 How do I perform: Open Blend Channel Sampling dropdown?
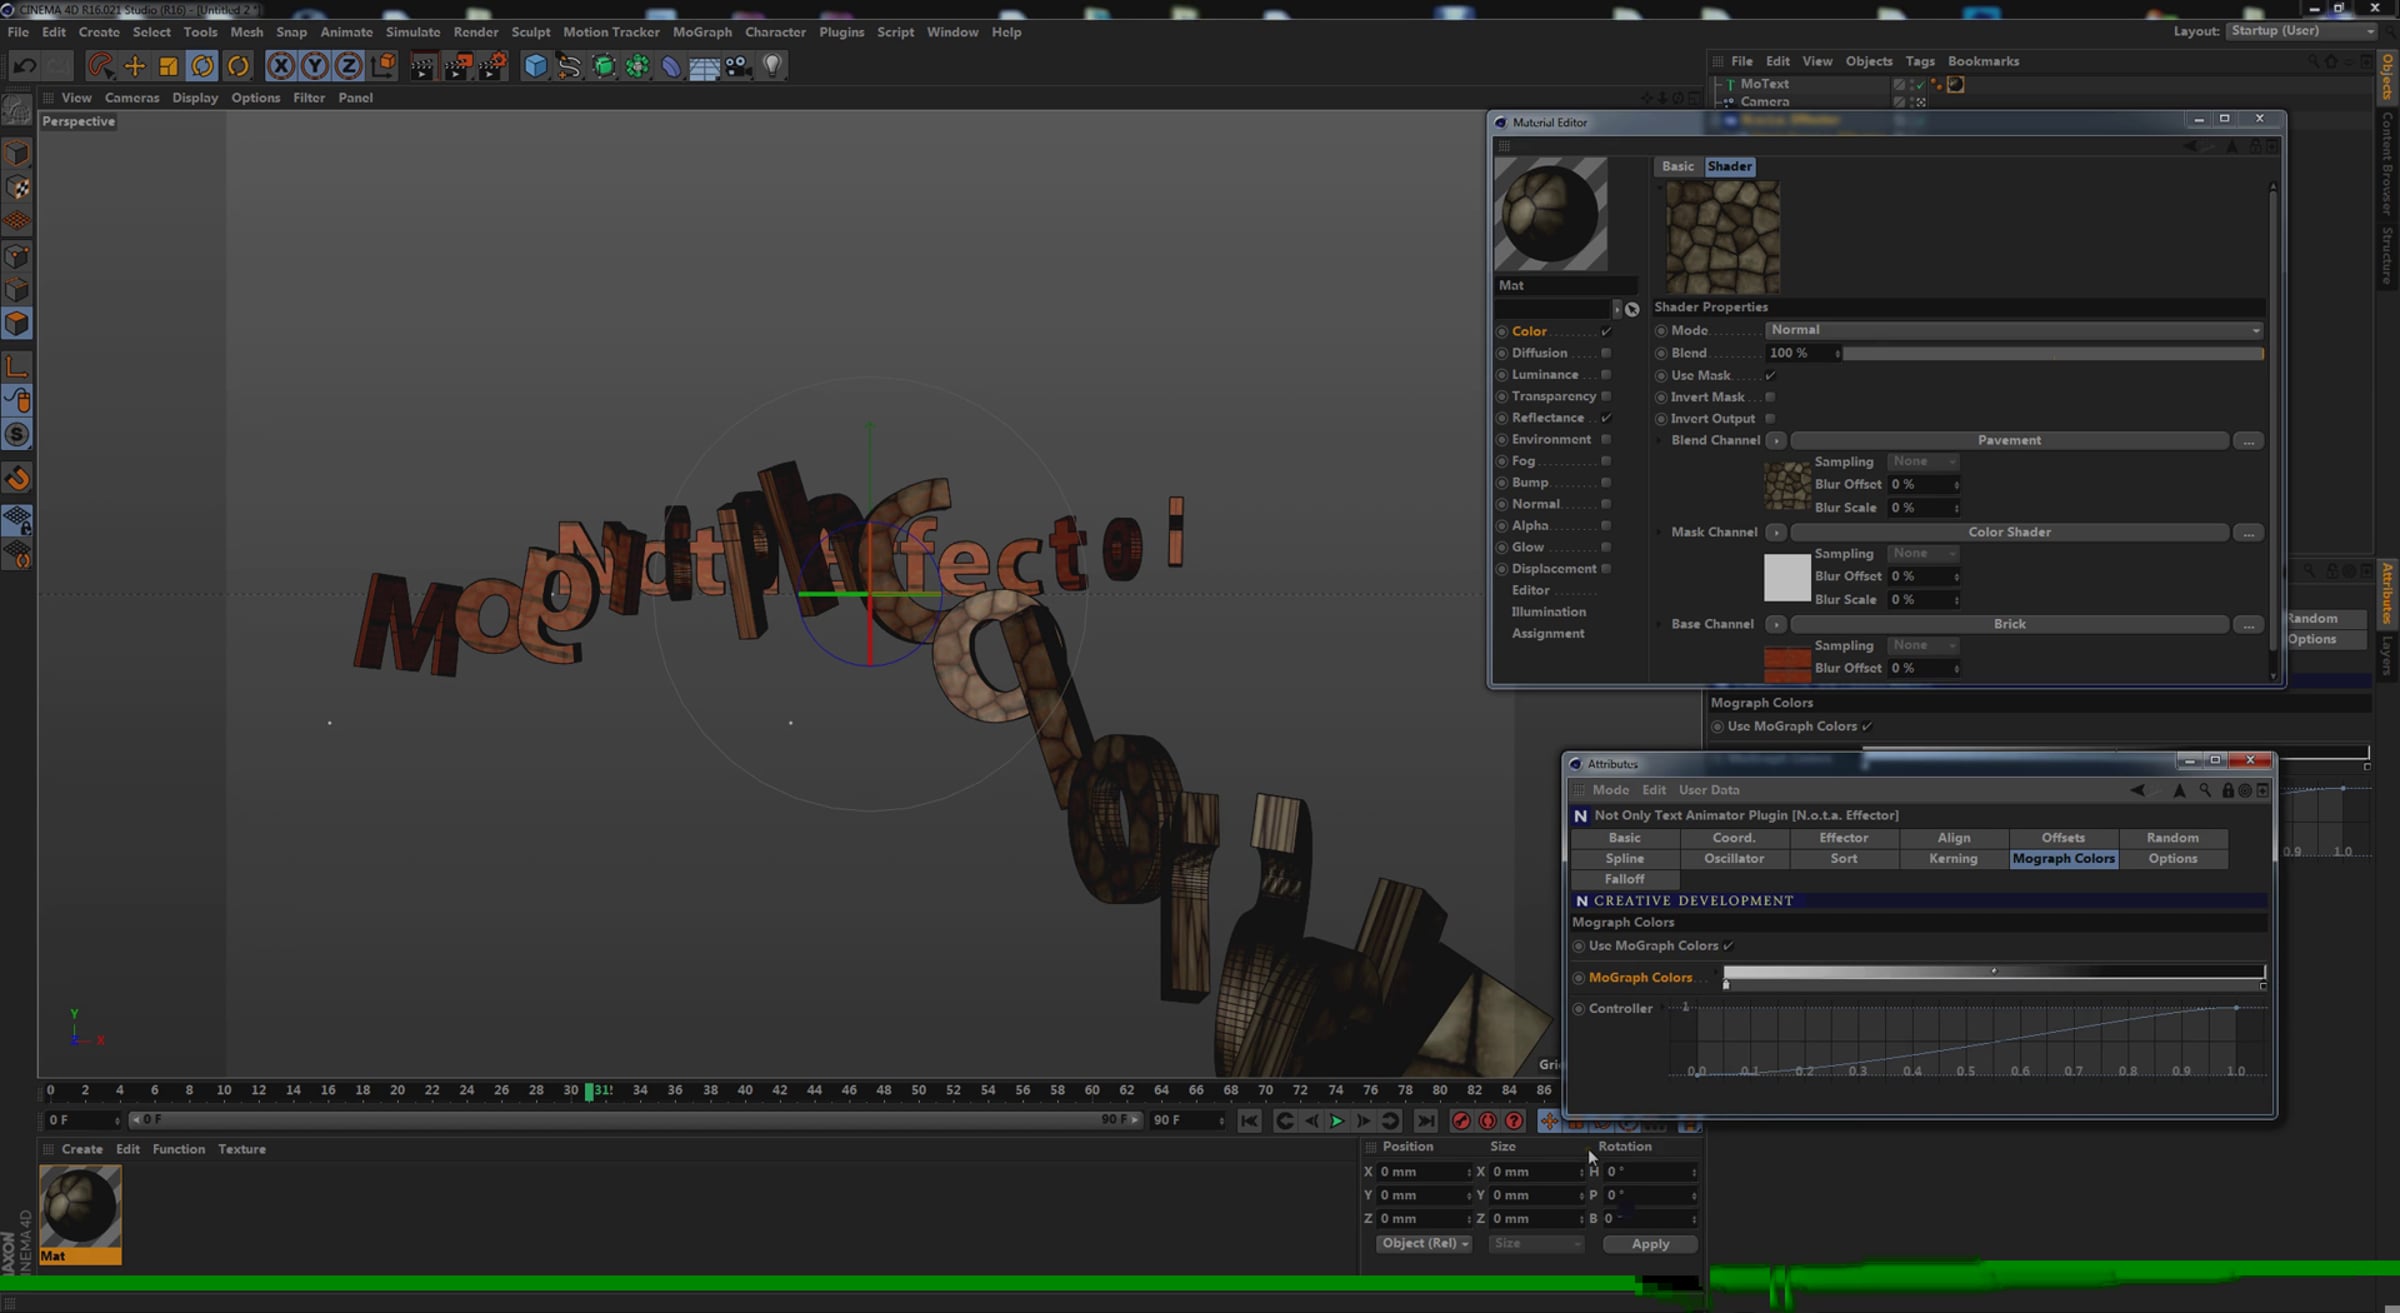click(1923, 462)
